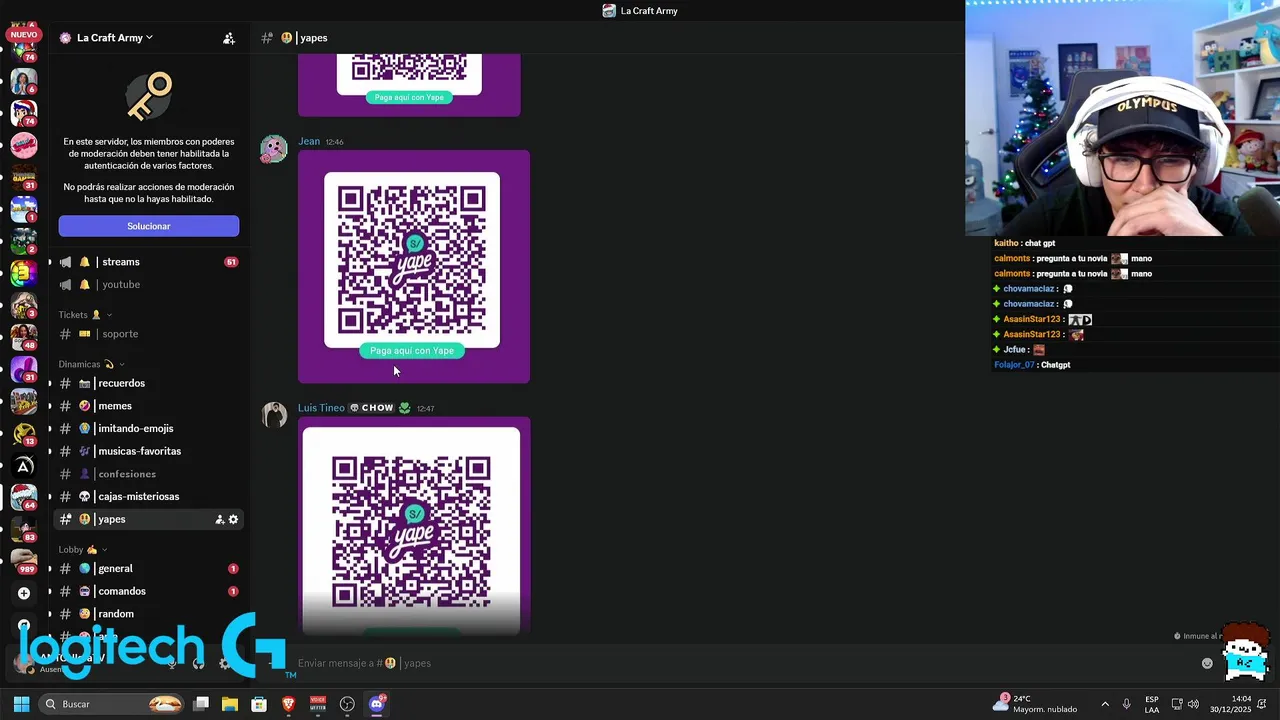Screen dimensions: 1280x720
Task: Open the black server icon with letter A
Action: click(x=24, y=466)
